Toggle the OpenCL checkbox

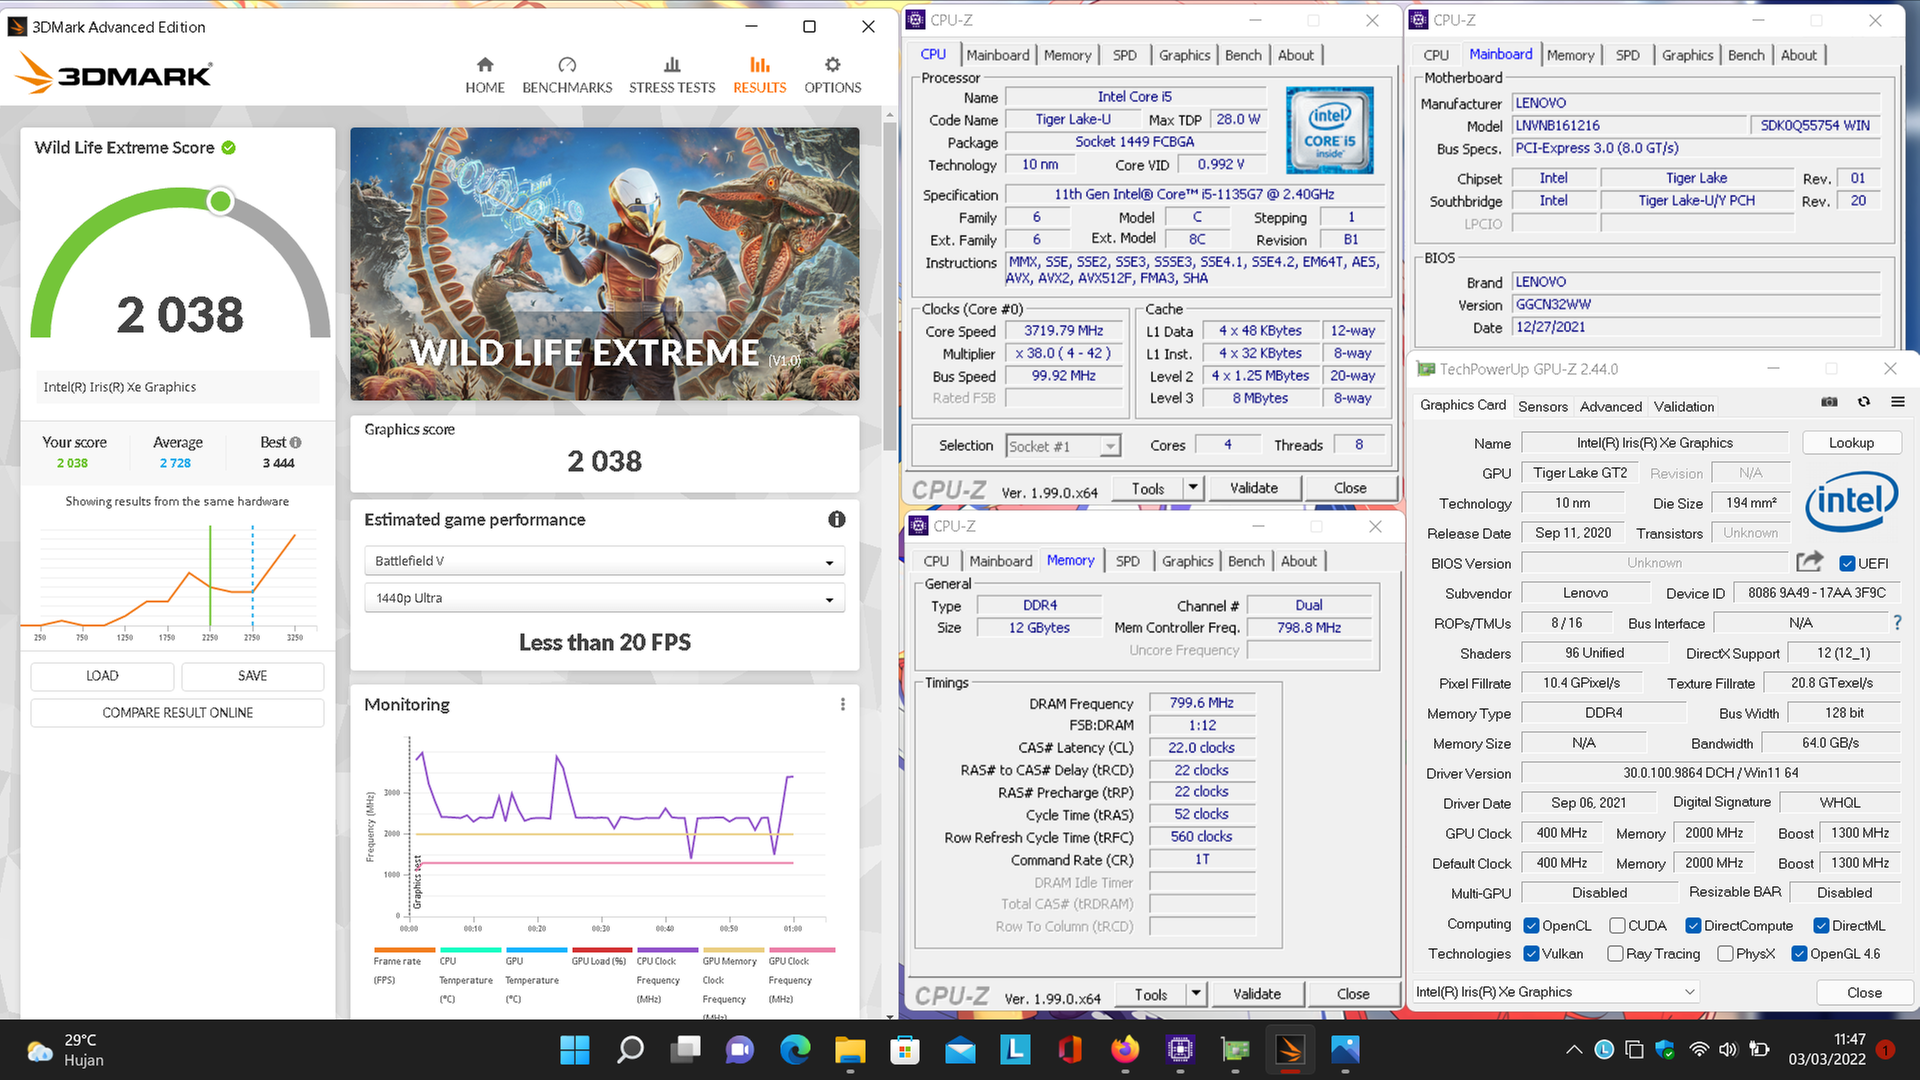(x=1531, y=925)
